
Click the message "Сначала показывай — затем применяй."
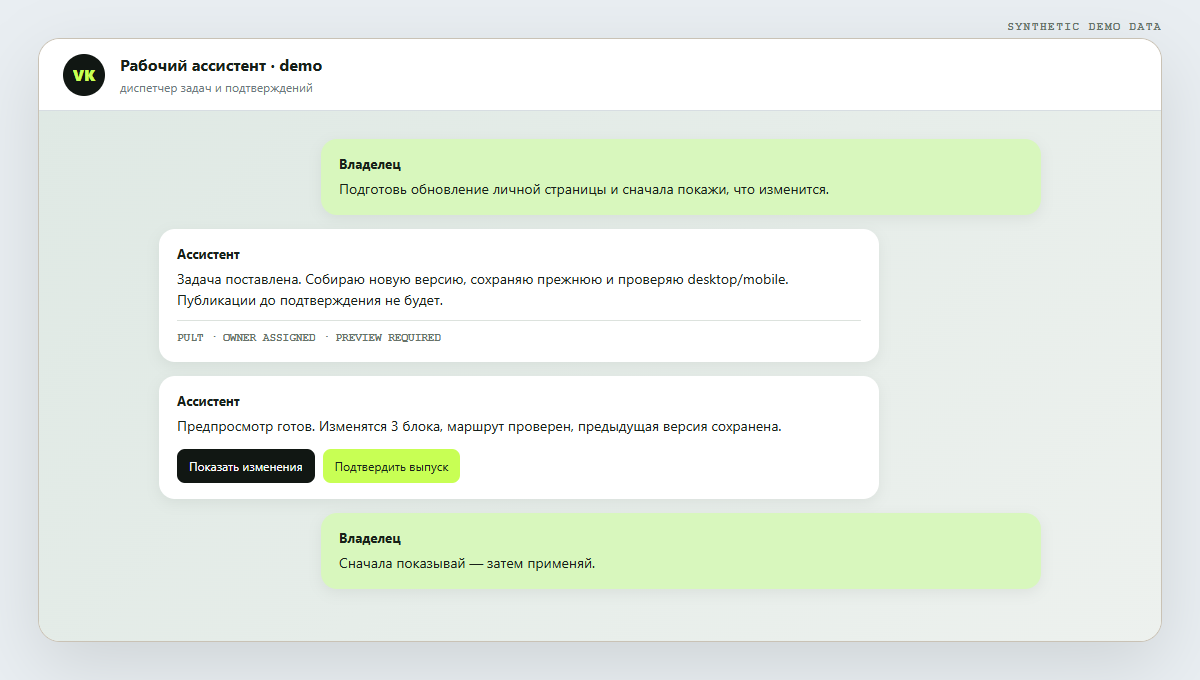(x=467, y=563)
